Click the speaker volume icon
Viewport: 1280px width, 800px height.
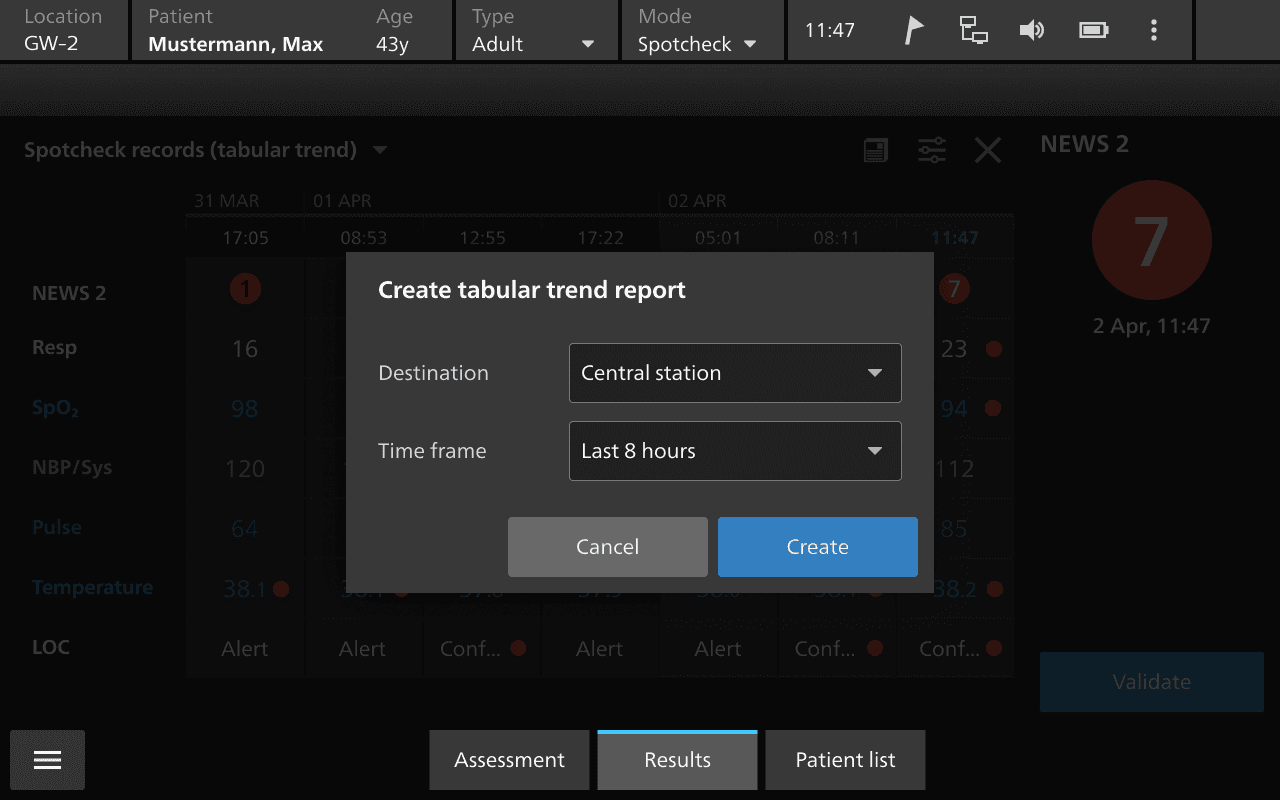[1032, 30]
